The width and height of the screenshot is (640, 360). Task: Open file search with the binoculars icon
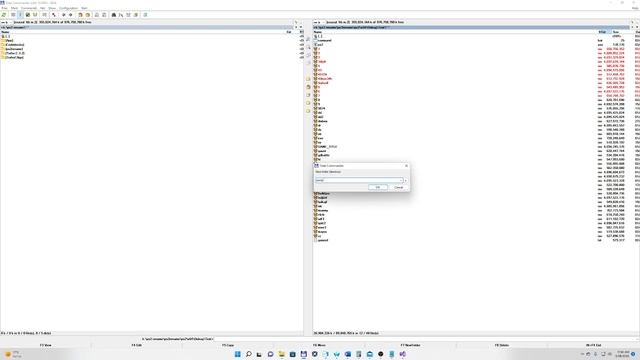coord(114,15)
